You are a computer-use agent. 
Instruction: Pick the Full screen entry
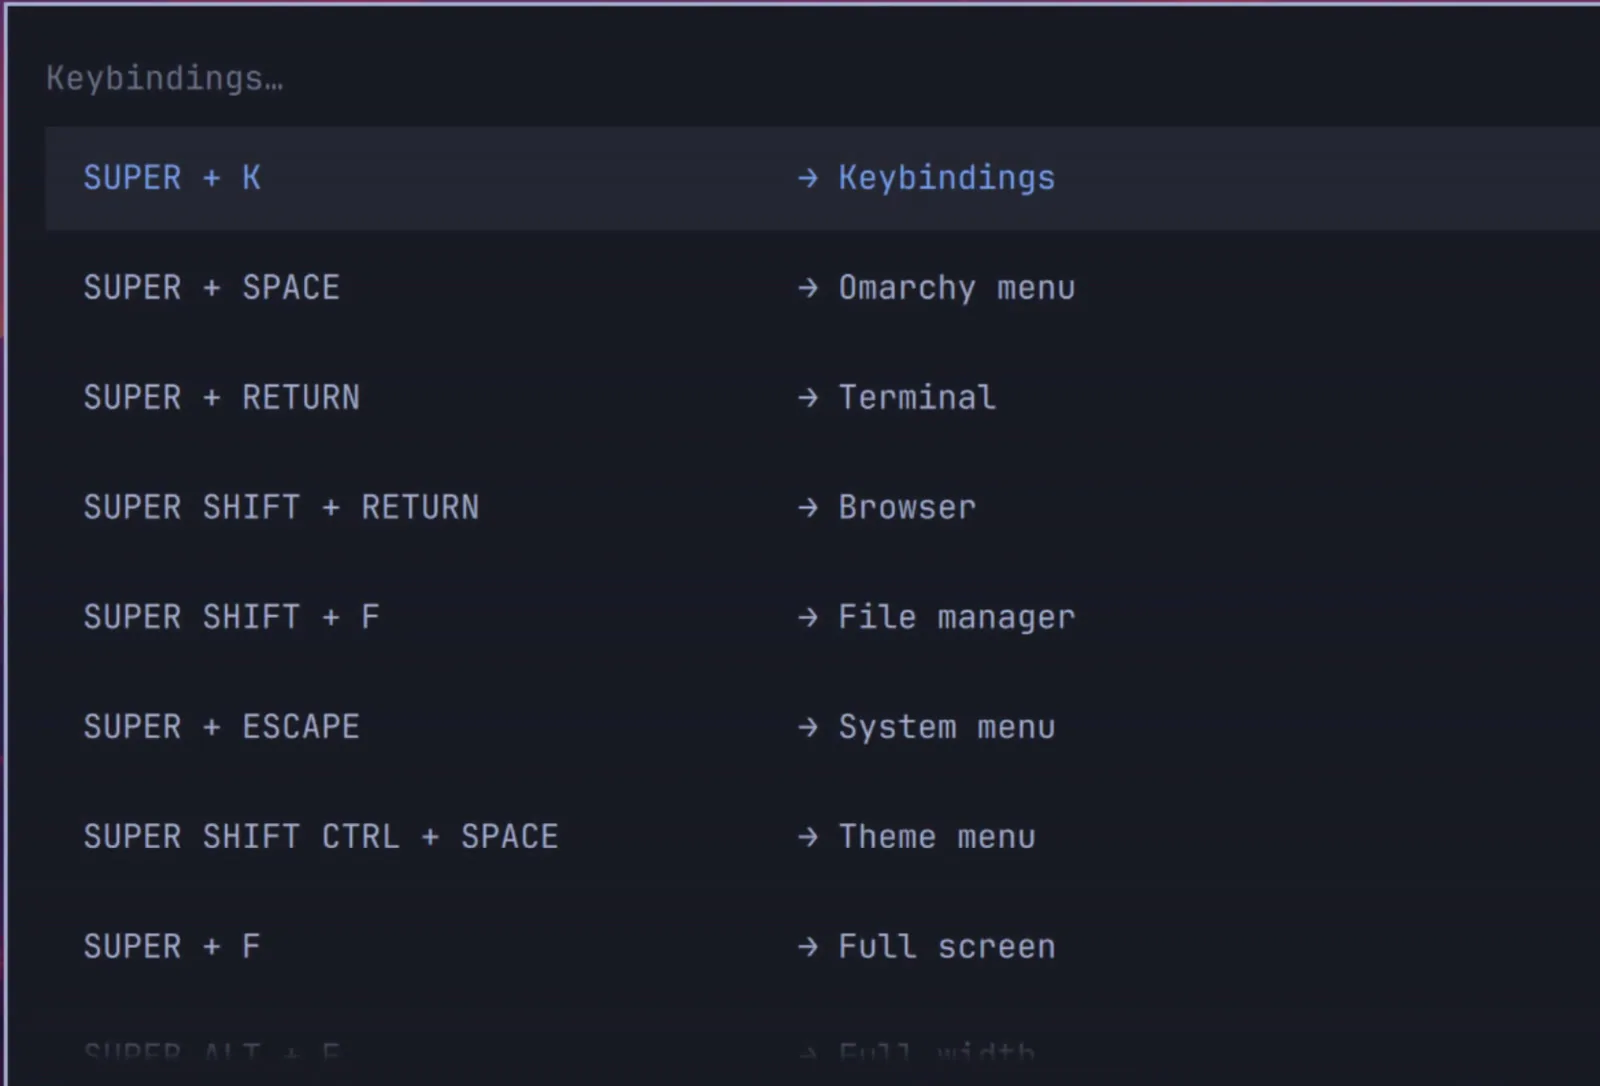(x=822, y=947)
